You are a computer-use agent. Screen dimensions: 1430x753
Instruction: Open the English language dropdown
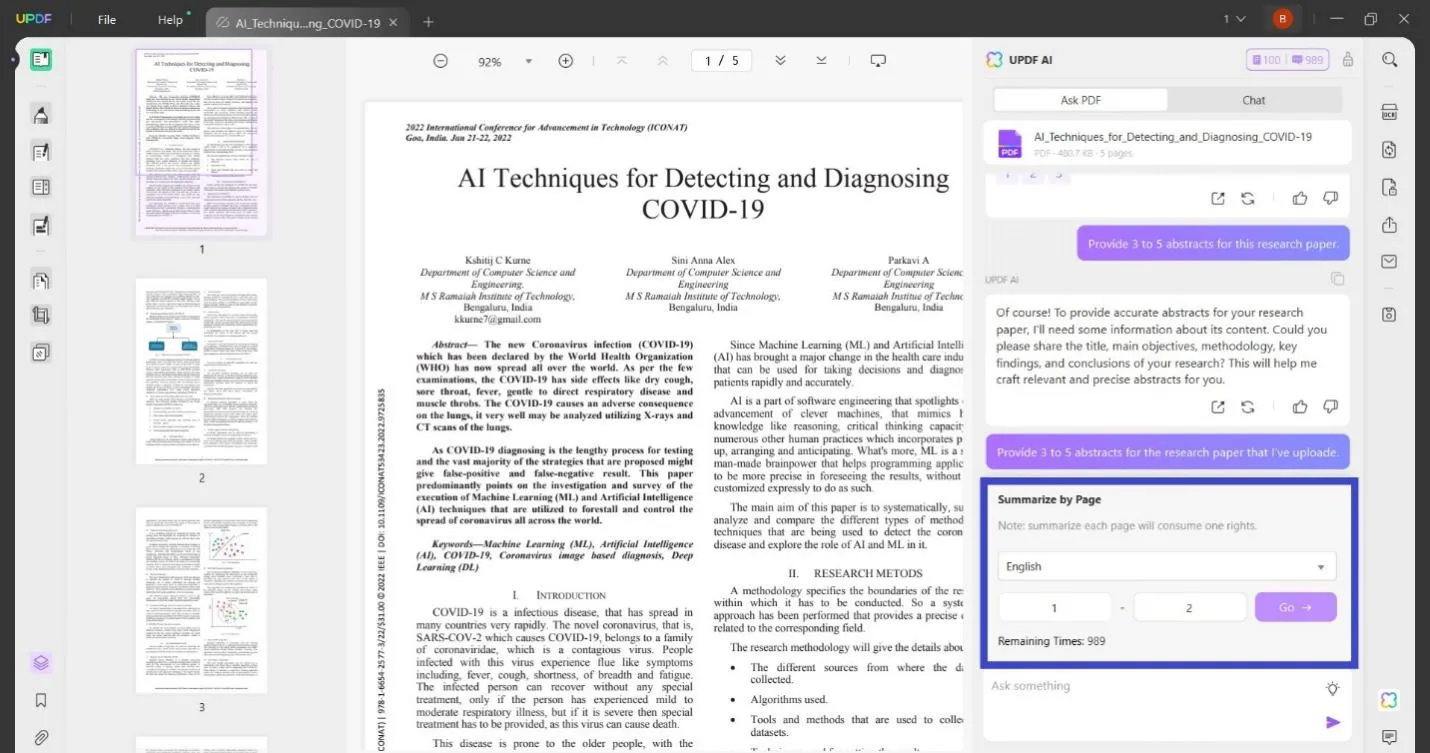(1167, 566)
